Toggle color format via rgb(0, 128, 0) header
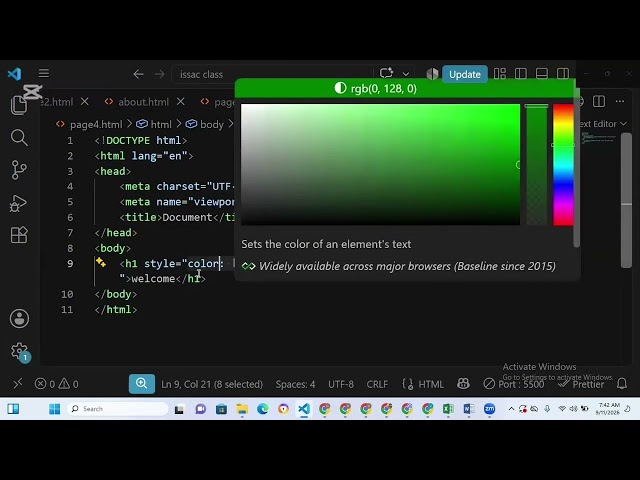The width and height of the screenshot is (640, 480). point(376,89)
